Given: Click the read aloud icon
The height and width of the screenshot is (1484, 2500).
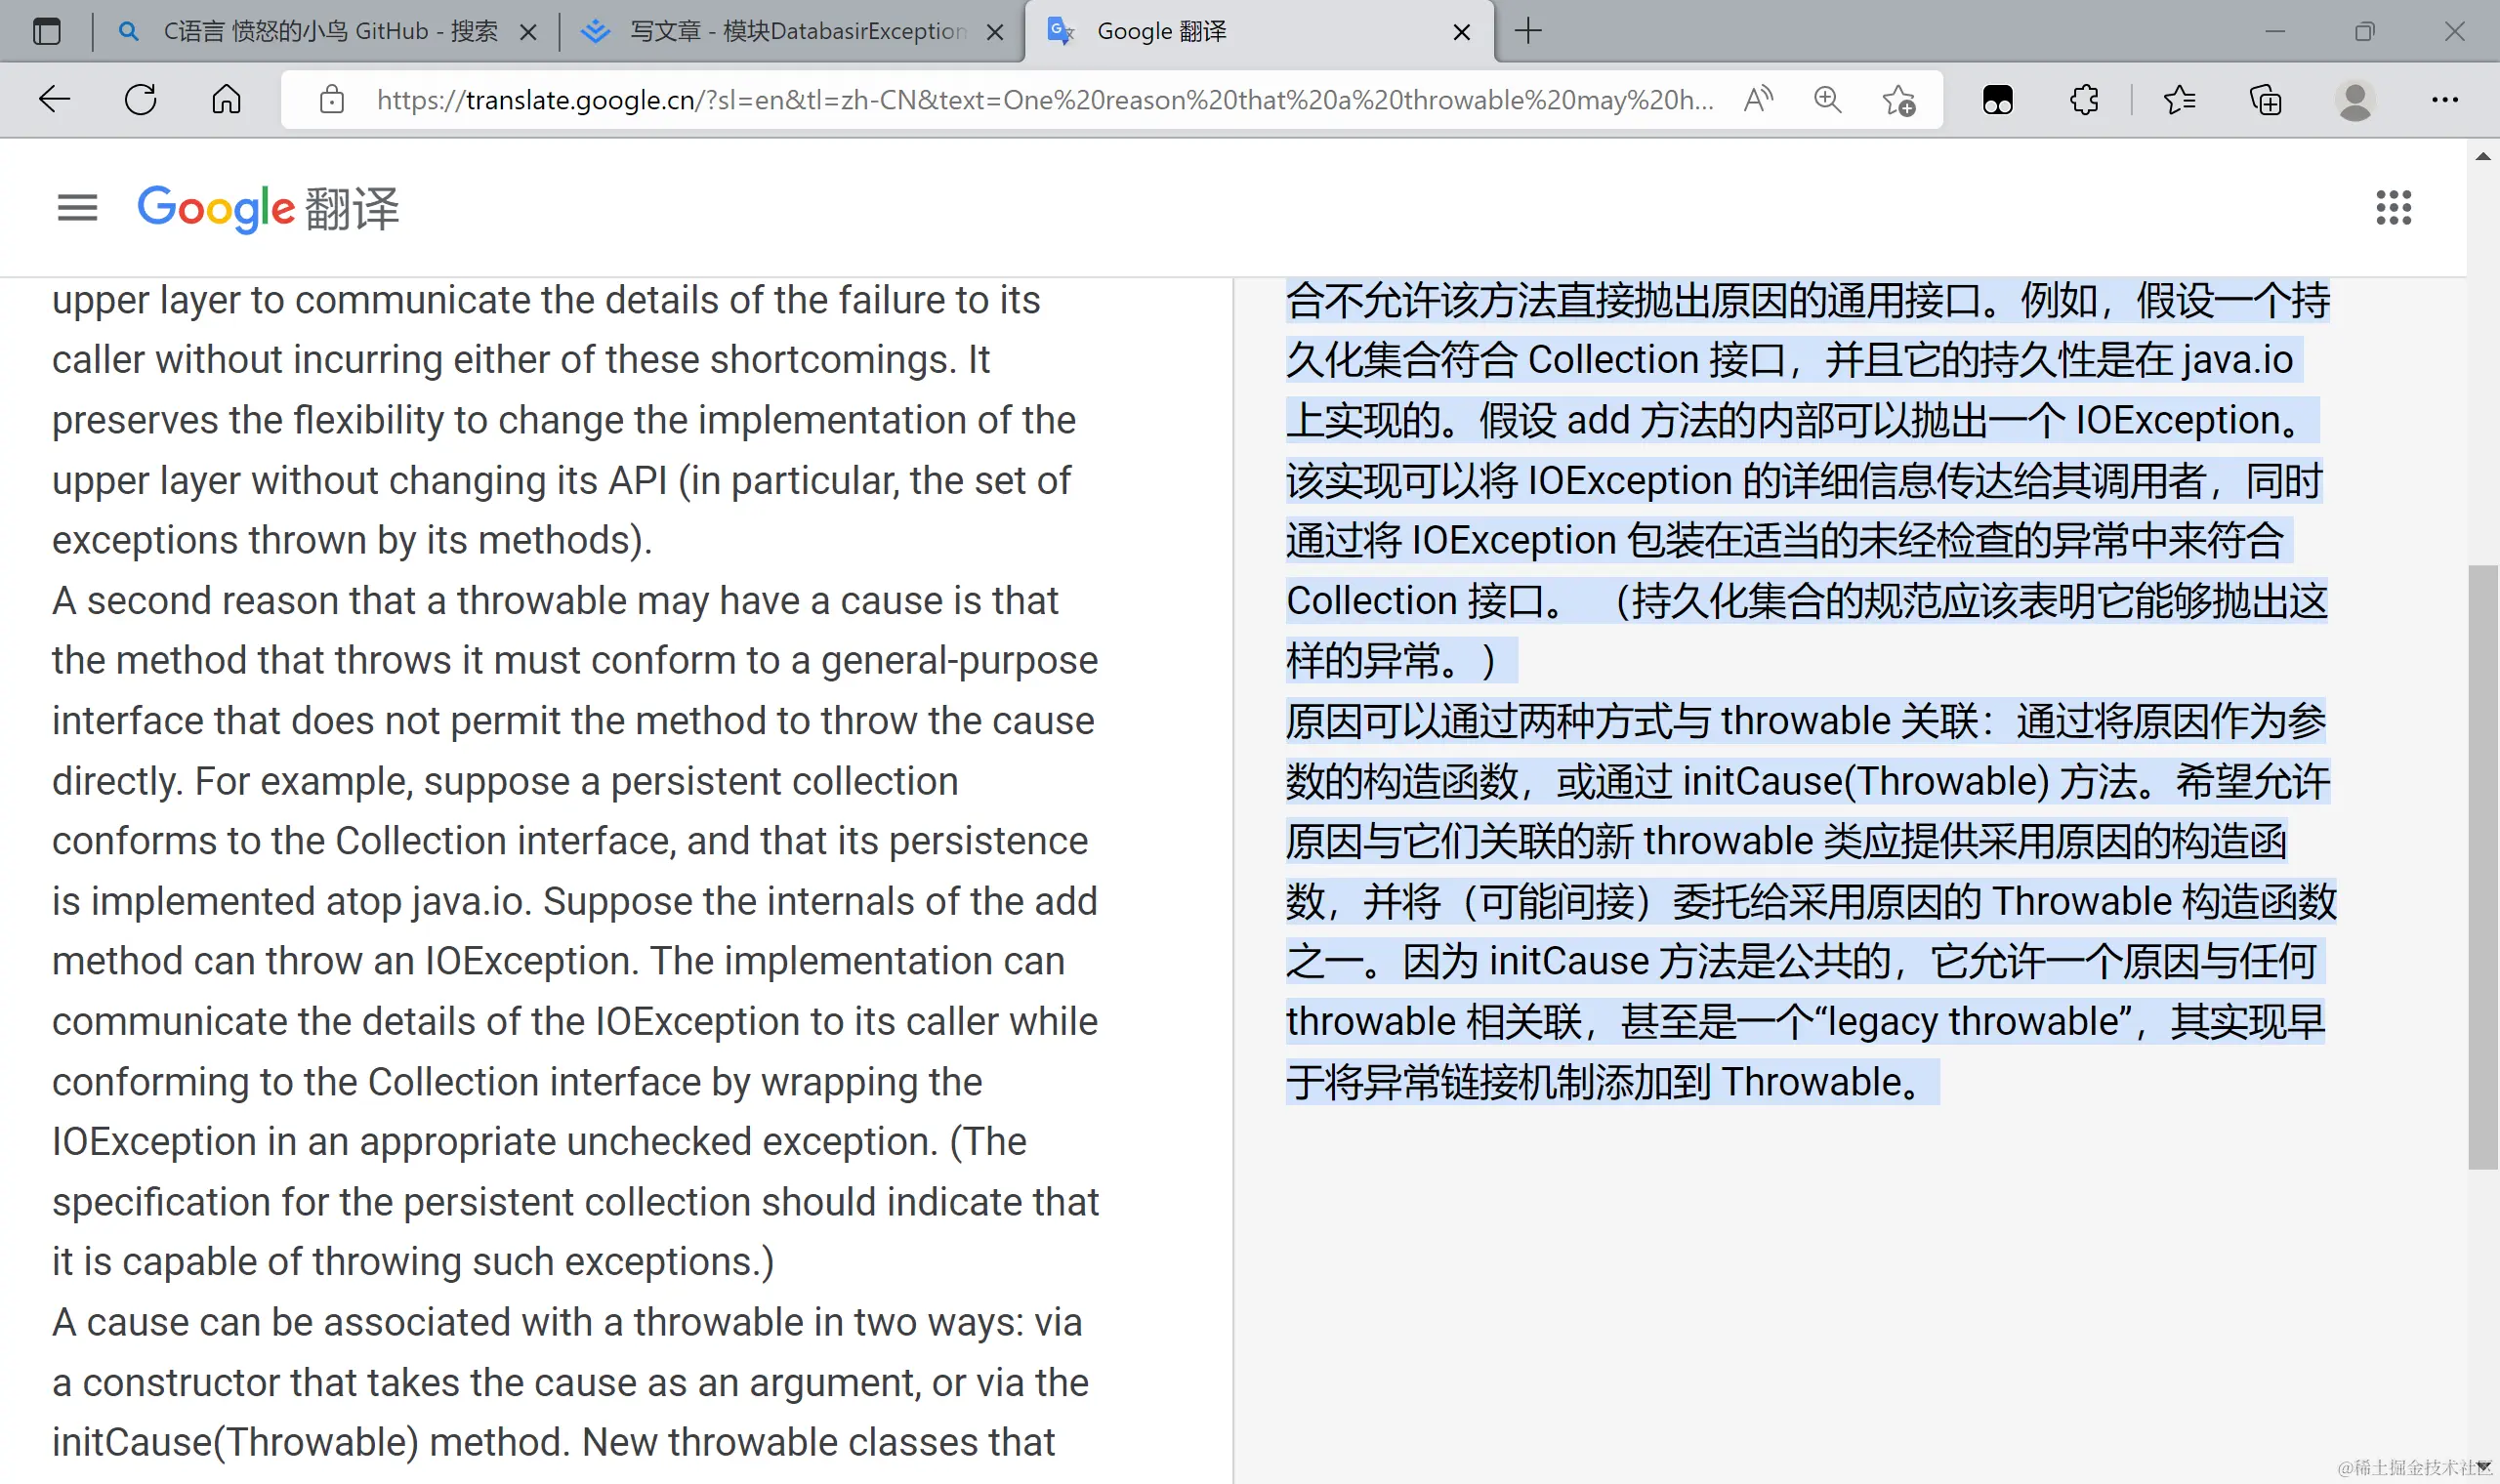Looking at the screenshot, I should pos(1757,99).
